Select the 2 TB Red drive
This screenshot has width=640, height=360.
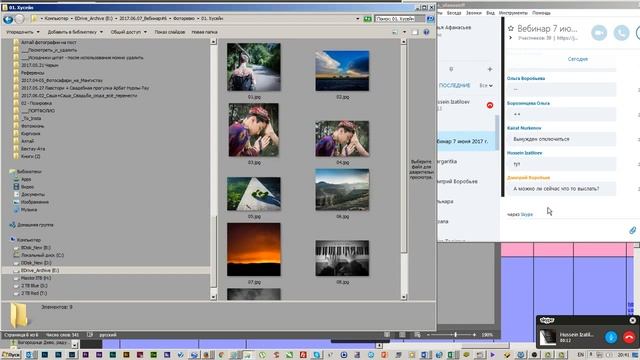click(34, 293)
